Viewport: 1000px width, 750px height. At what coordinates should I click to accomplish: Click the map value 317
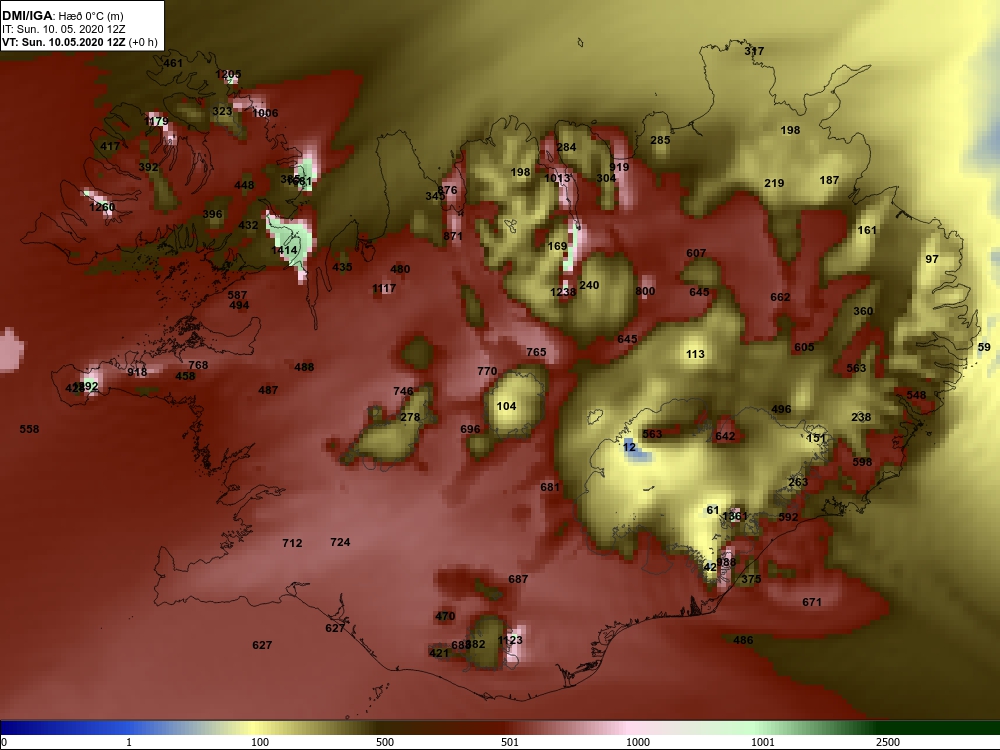coord(754,51)
